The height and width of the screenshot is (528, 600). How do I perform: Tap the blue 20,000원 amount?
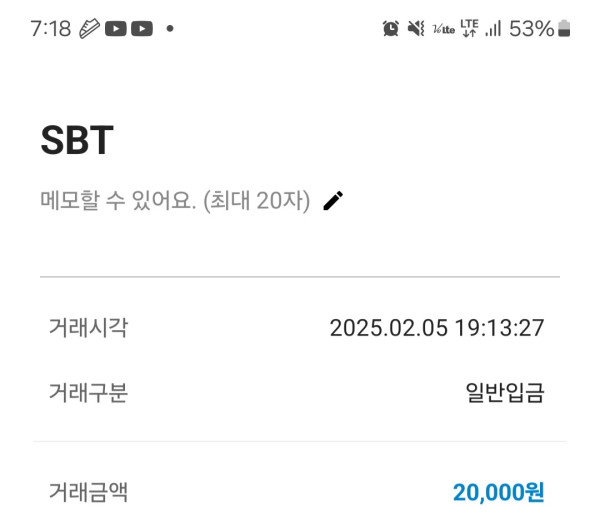(x=498, y=492)
